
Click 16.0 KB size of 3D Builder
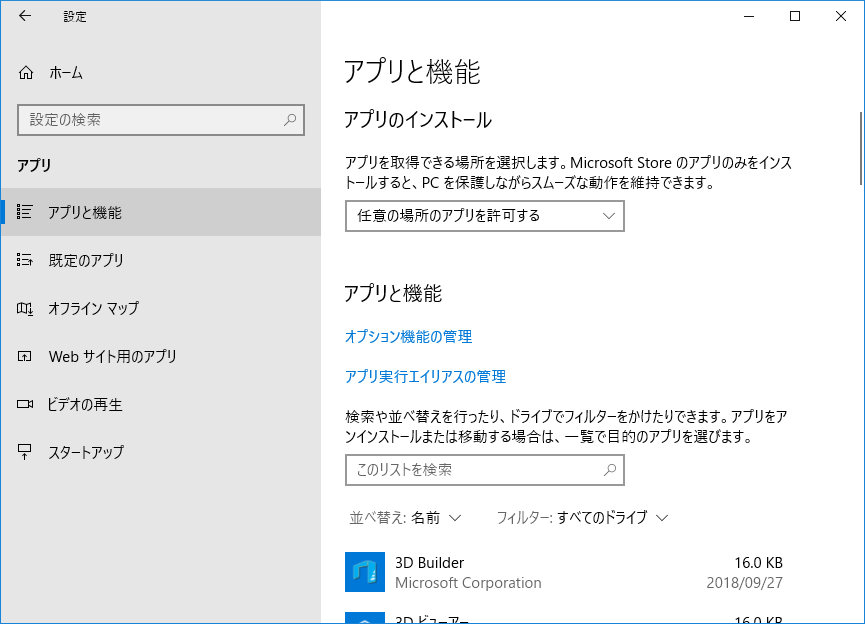pos(758,563)
